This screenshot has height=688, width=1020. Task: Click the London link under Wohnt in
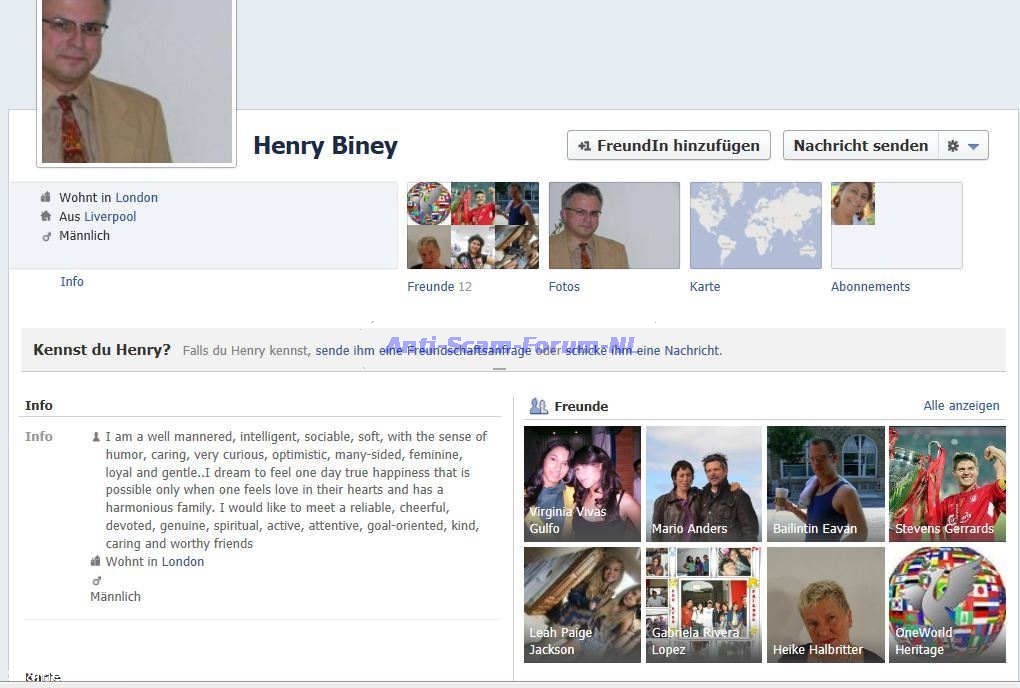(136, 198)
